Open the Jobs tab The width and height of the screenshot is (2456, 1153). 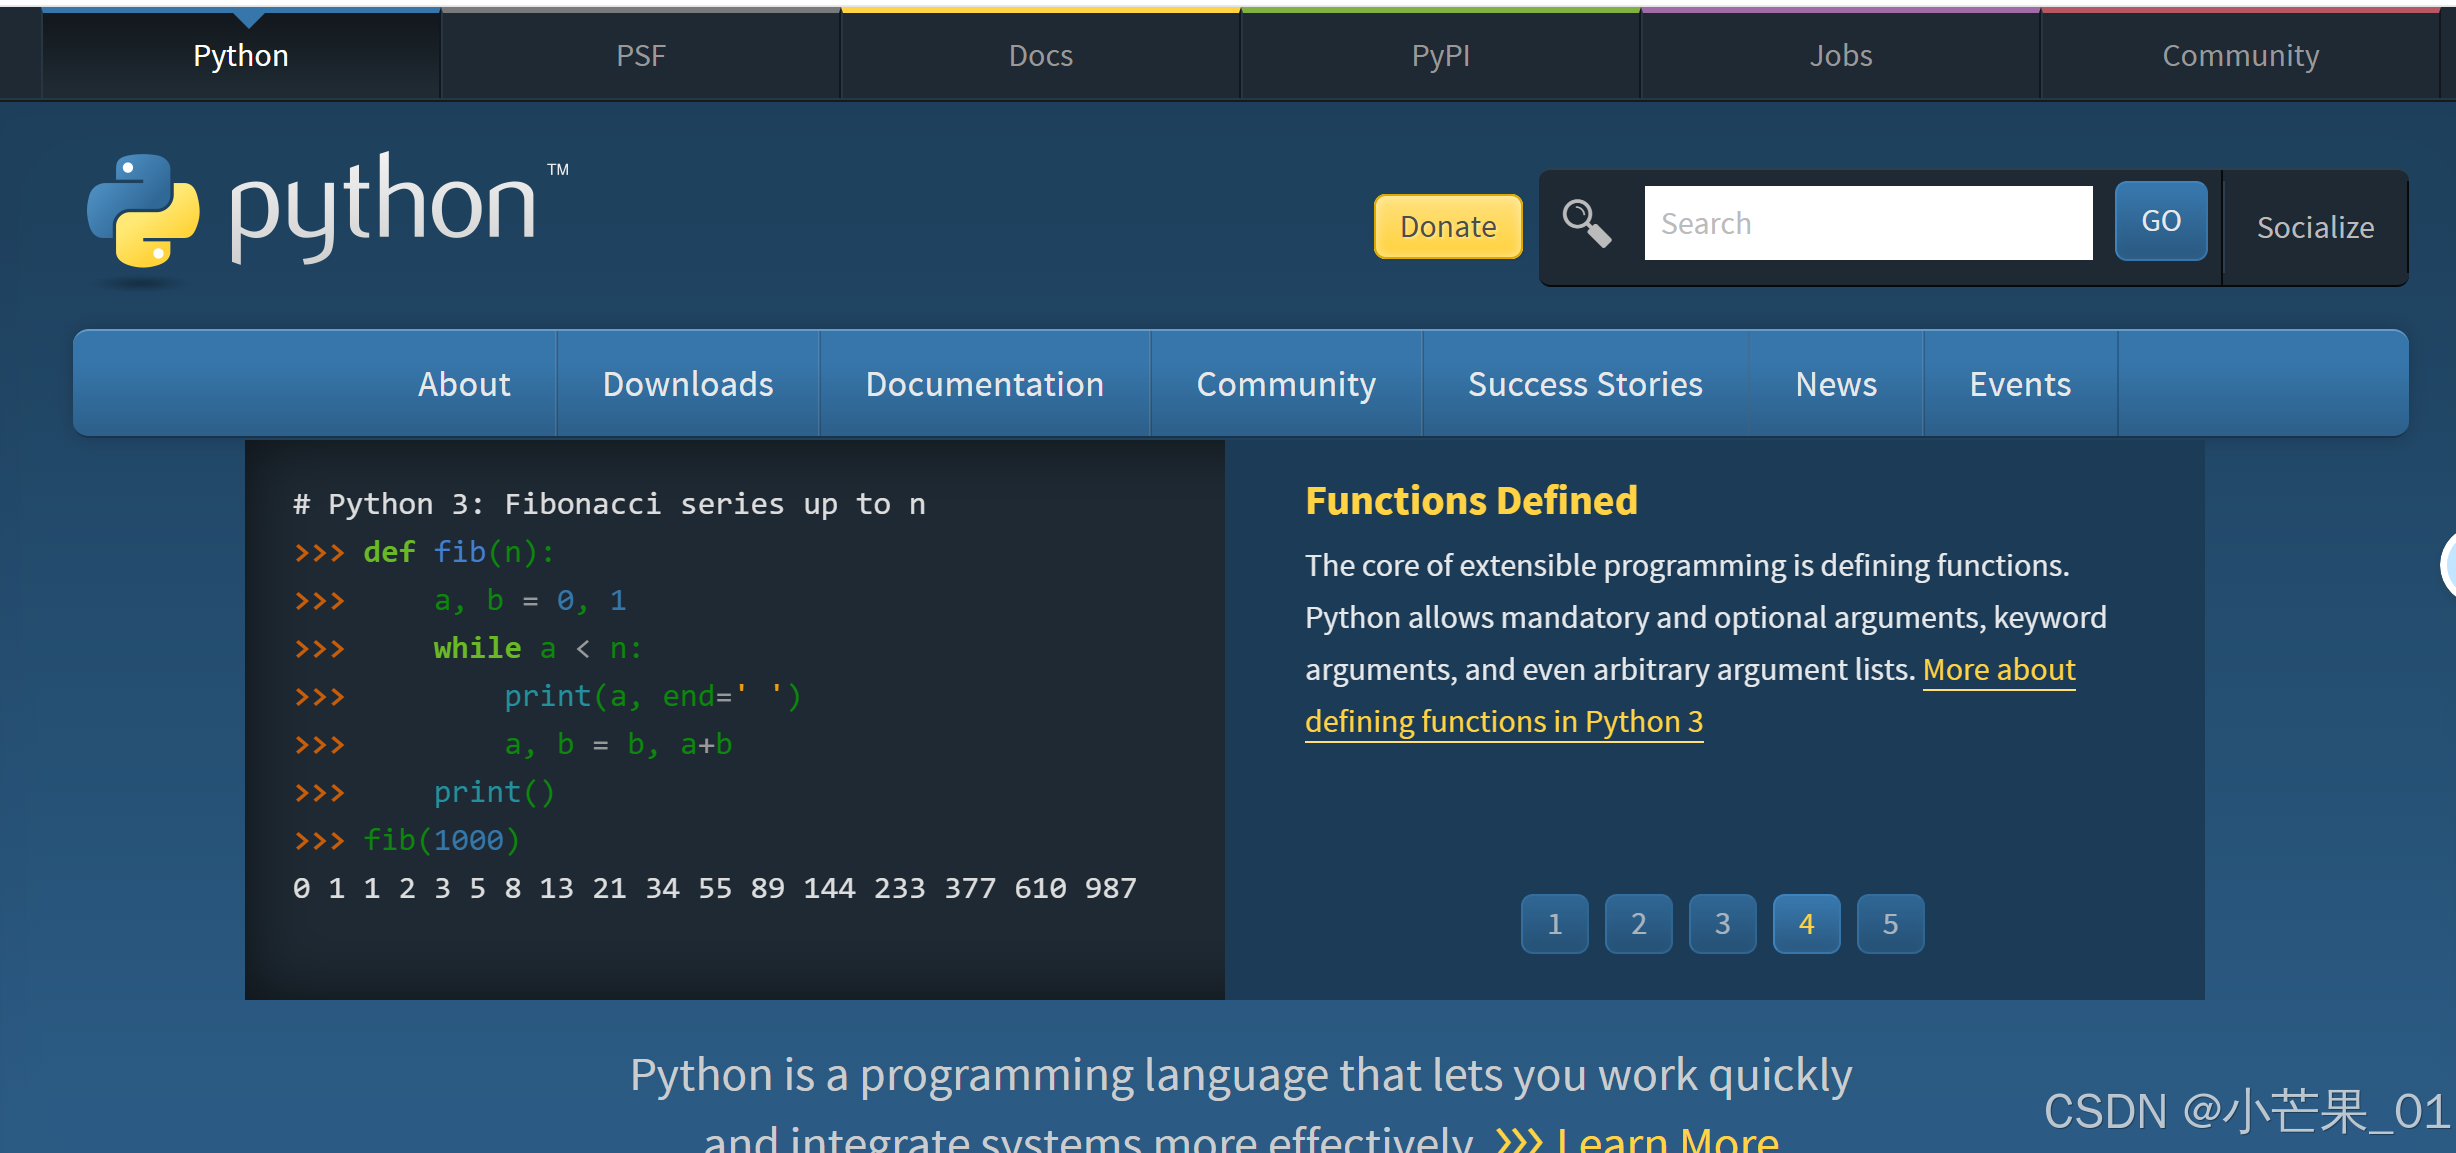pyautogui.click(x=1841, y=55)
